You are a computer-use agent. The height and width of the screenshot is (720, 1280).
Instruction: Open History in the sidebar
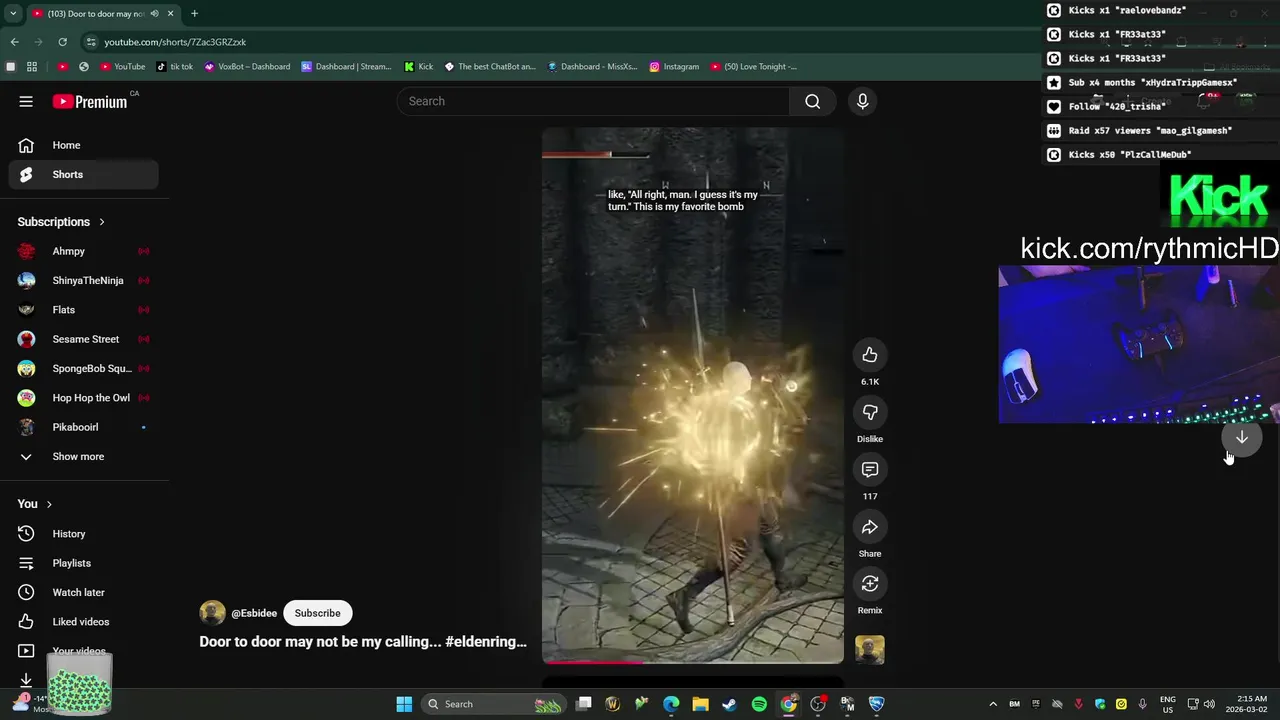pos(84,534)
